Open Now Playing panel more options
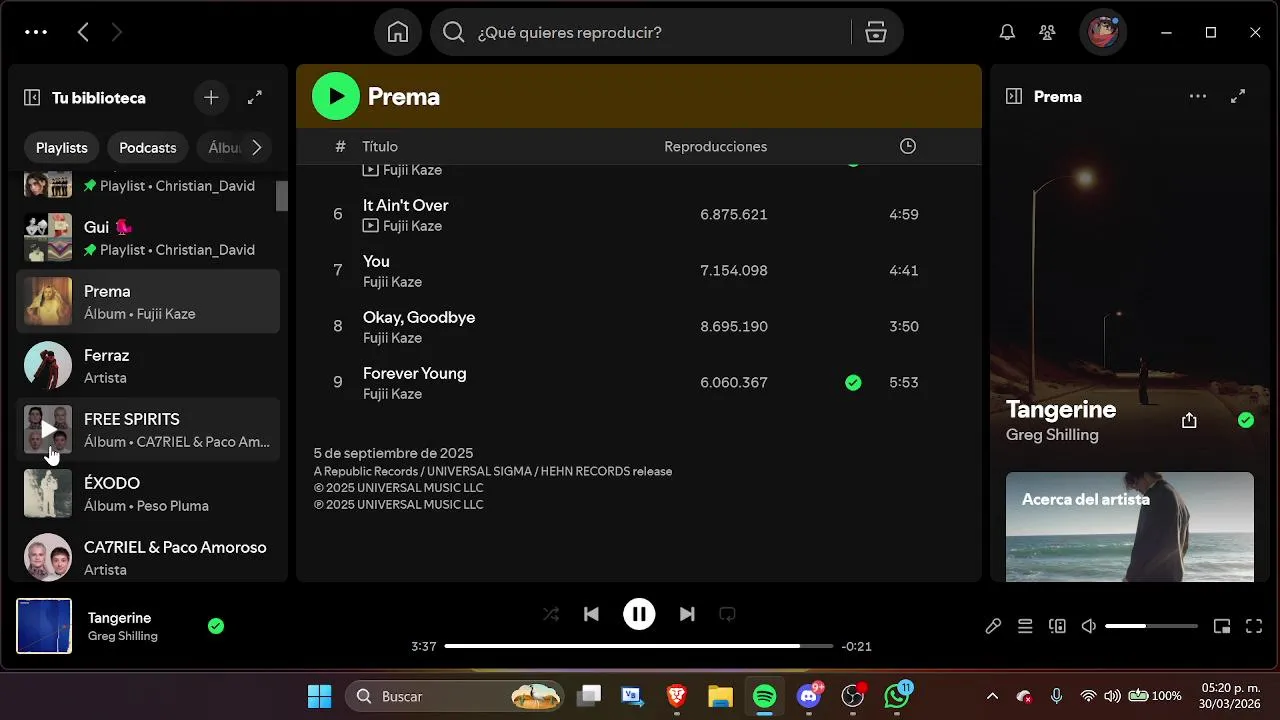 1198,96
